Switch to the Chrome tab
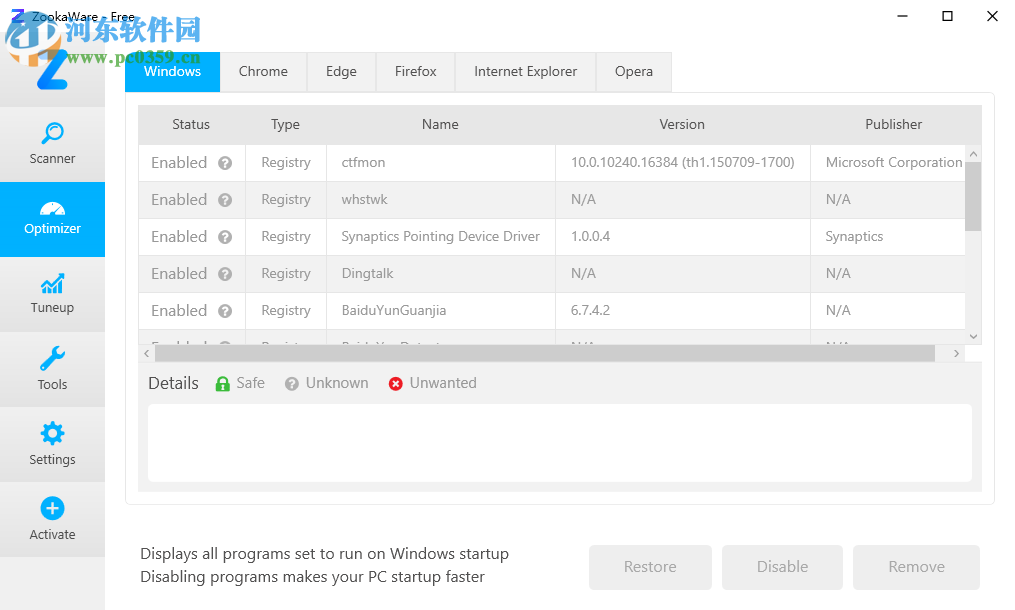Screen dimensions: 1015x610 [263, 72]
